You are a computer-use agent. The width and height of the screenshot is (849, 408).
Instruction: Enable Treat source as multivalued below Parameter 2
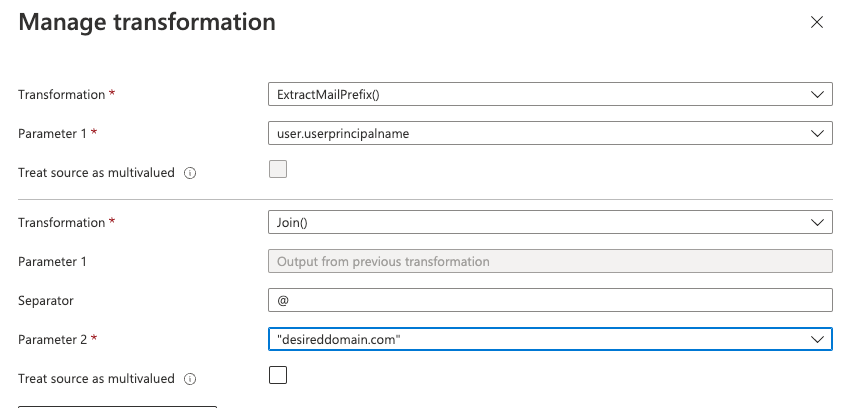click(x=278, y=375)
